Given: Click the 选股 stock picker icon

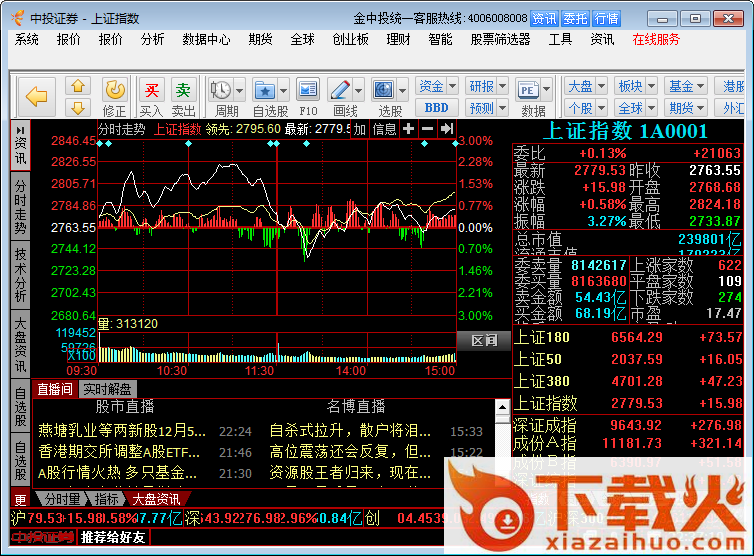Looking at the screenshot, I should coord(384,90).
